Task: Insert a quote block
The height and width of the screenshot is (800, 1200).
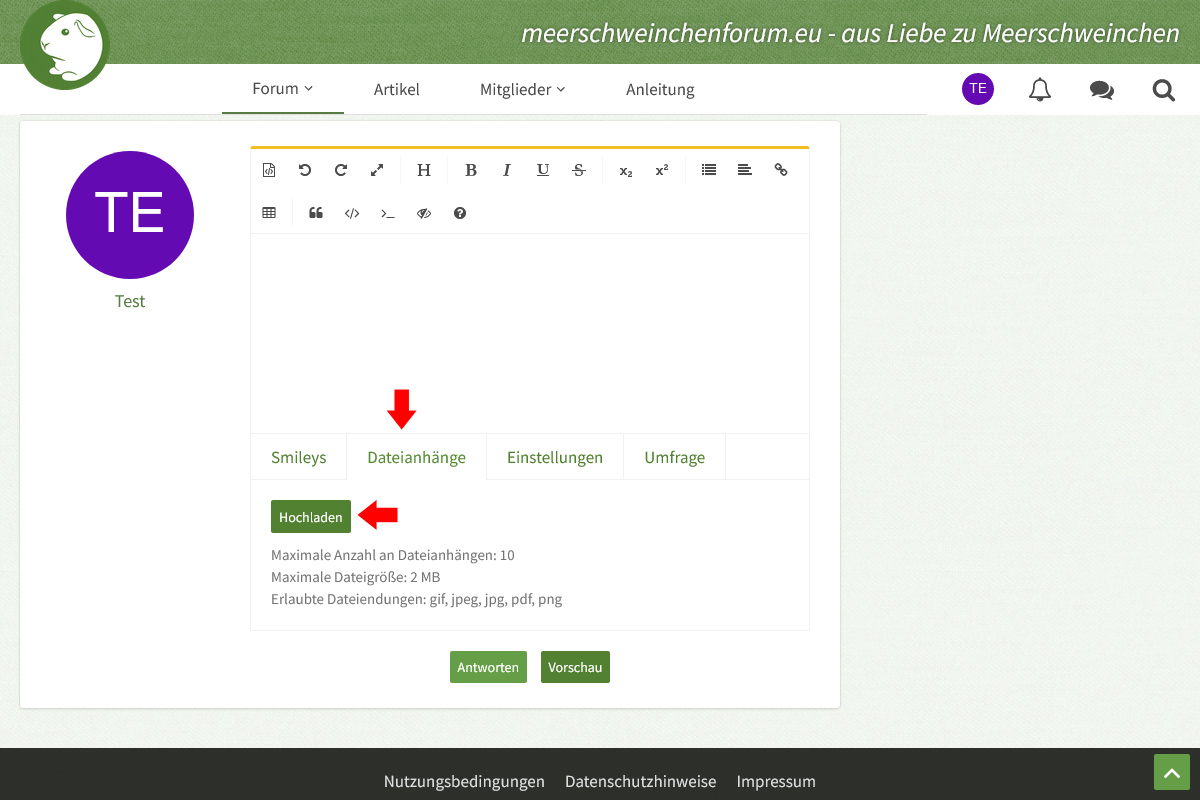Action: [x=316, y=213]
